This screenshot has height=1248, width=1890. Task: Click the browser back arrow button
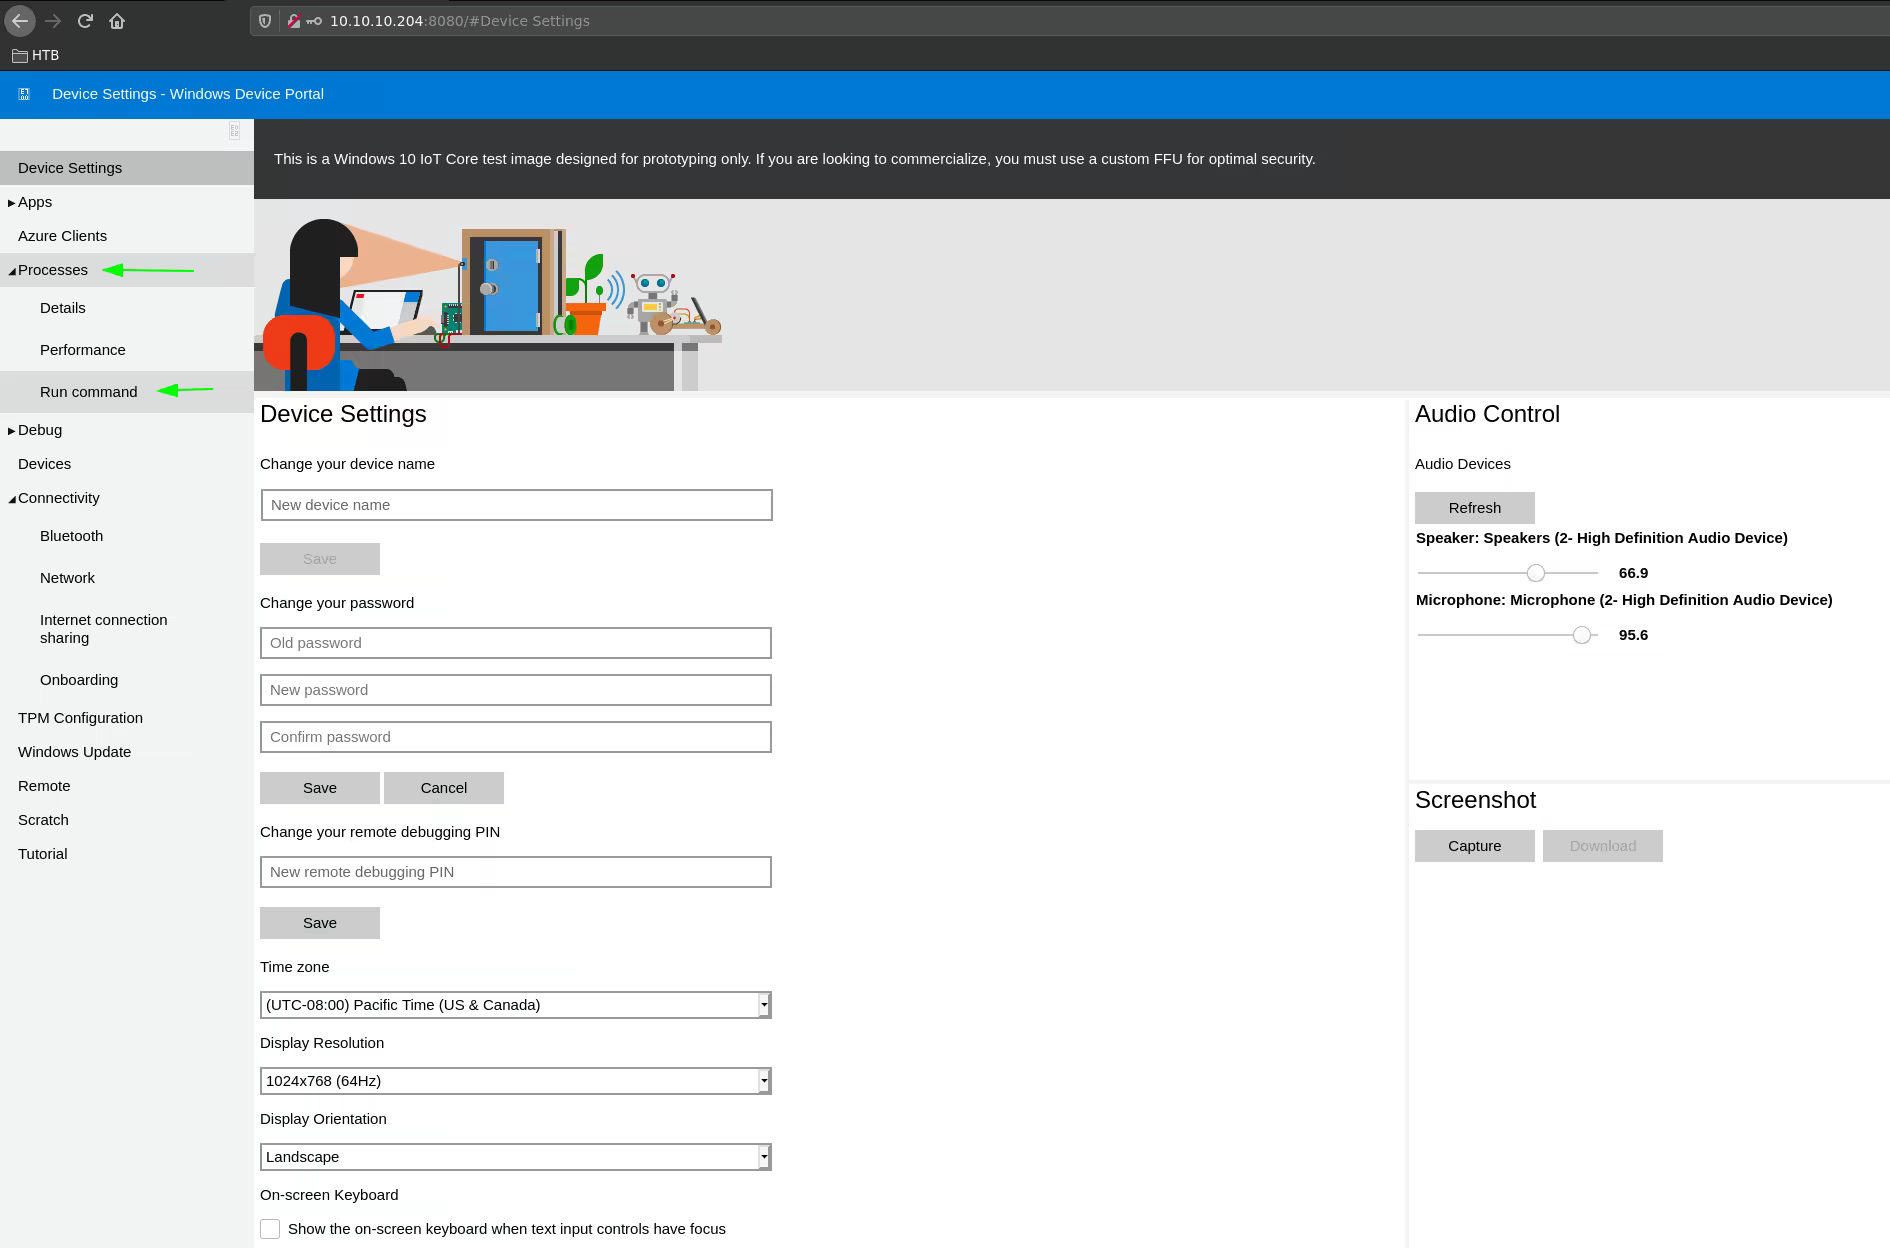[20, 21]
